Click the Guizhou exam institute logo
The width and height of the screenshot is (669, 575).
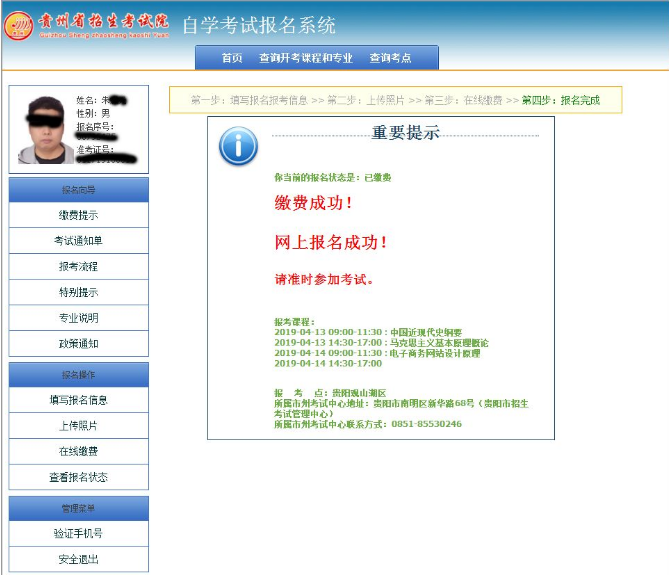[x=19, y=25]
